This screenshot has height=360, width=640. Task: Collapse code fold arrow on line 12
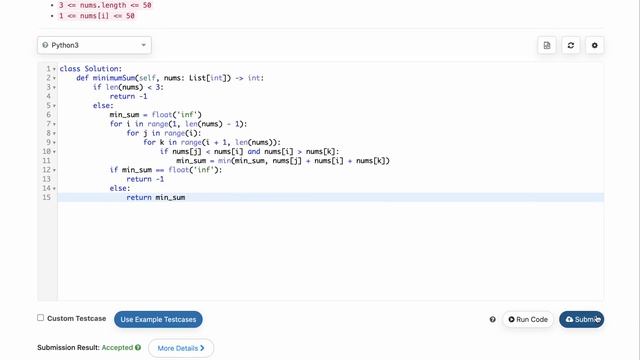(x=54, y=170)
